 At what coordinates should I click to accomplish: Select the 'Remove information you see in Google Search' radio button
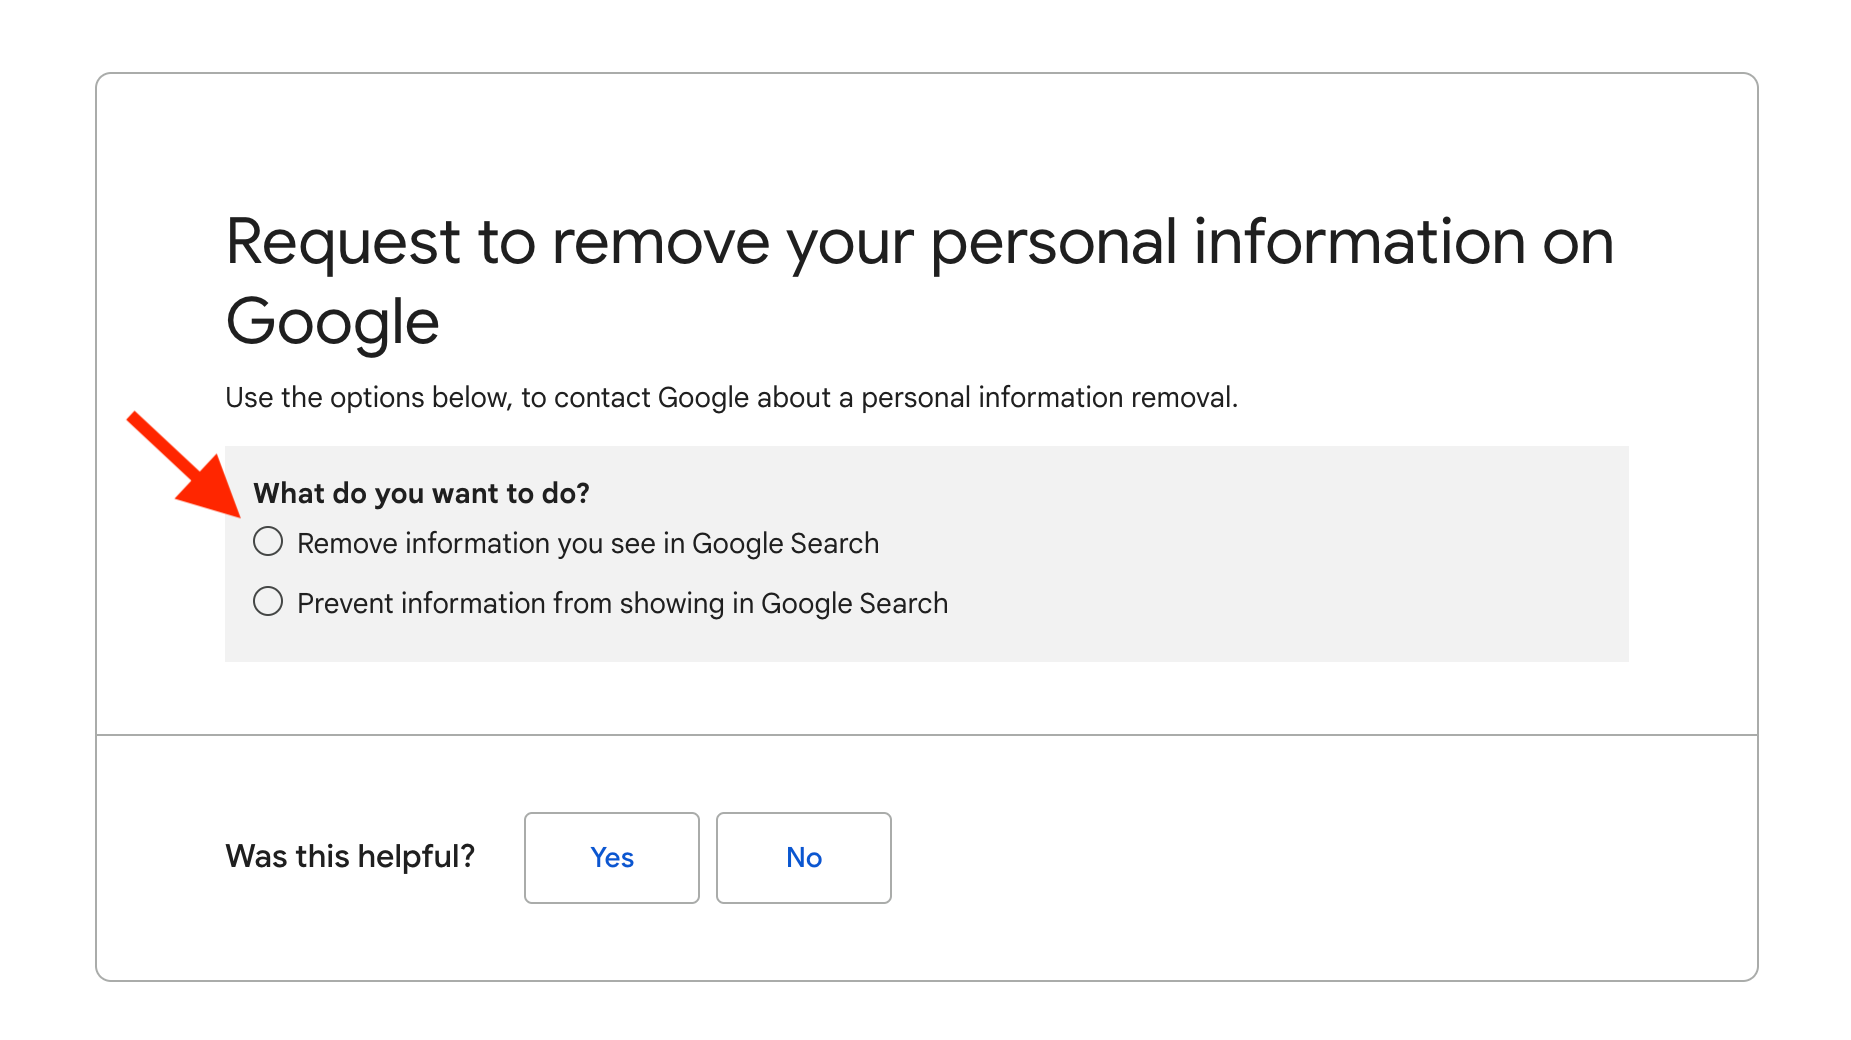(x=268, y=542)
